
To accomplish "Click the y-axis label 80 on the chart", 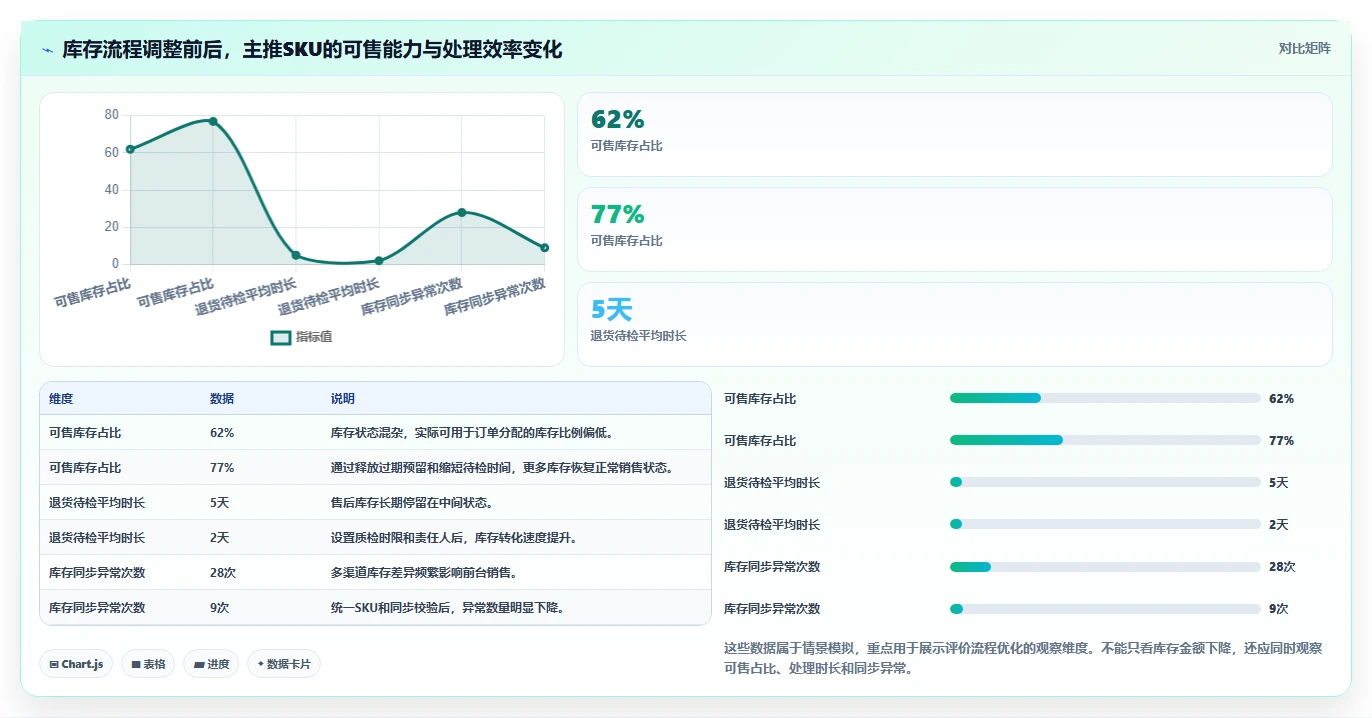I will pos(111,115).
